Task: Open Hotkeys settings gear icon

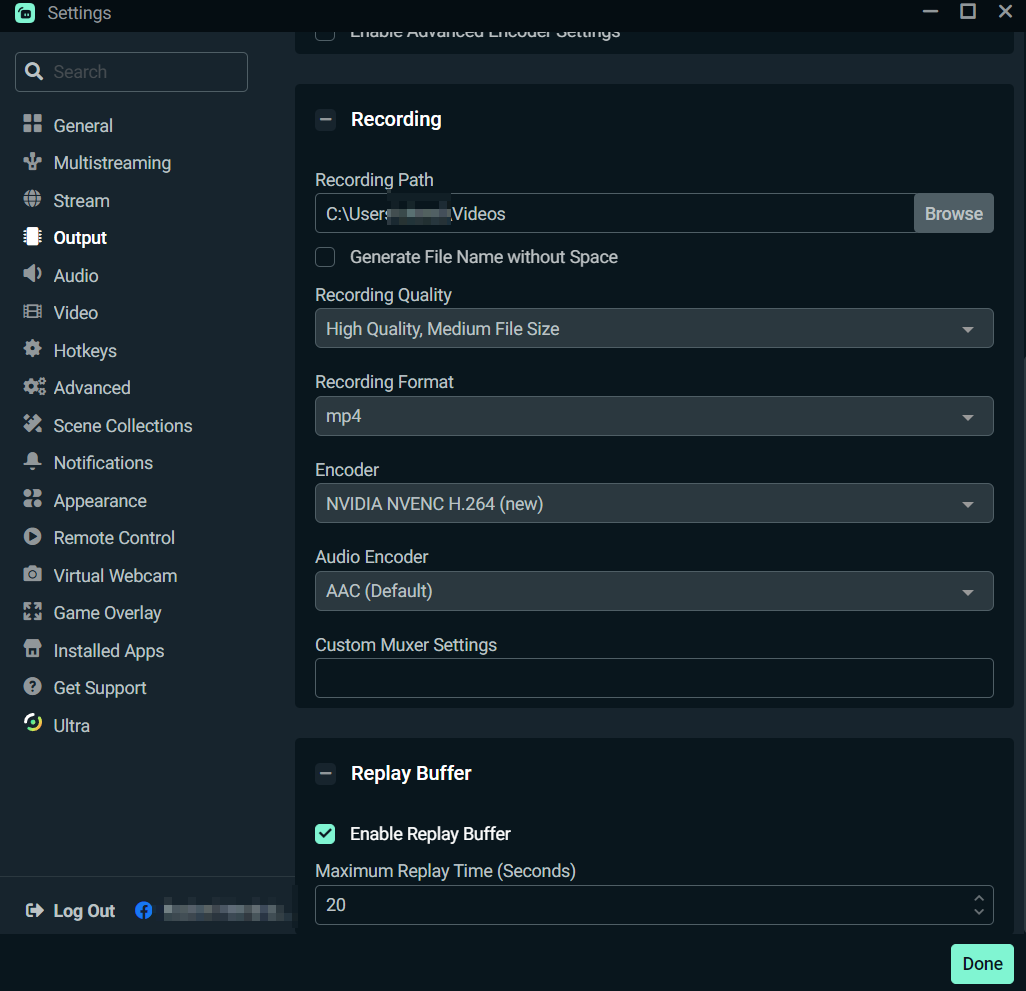Action: pos(31,350)
